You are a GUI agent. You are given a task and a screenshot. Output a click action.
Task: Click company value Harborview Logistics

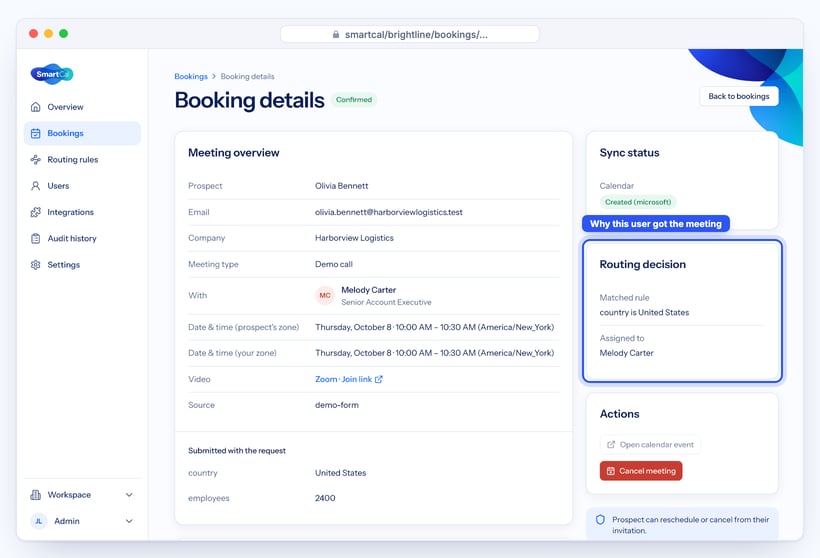(354, 238)
